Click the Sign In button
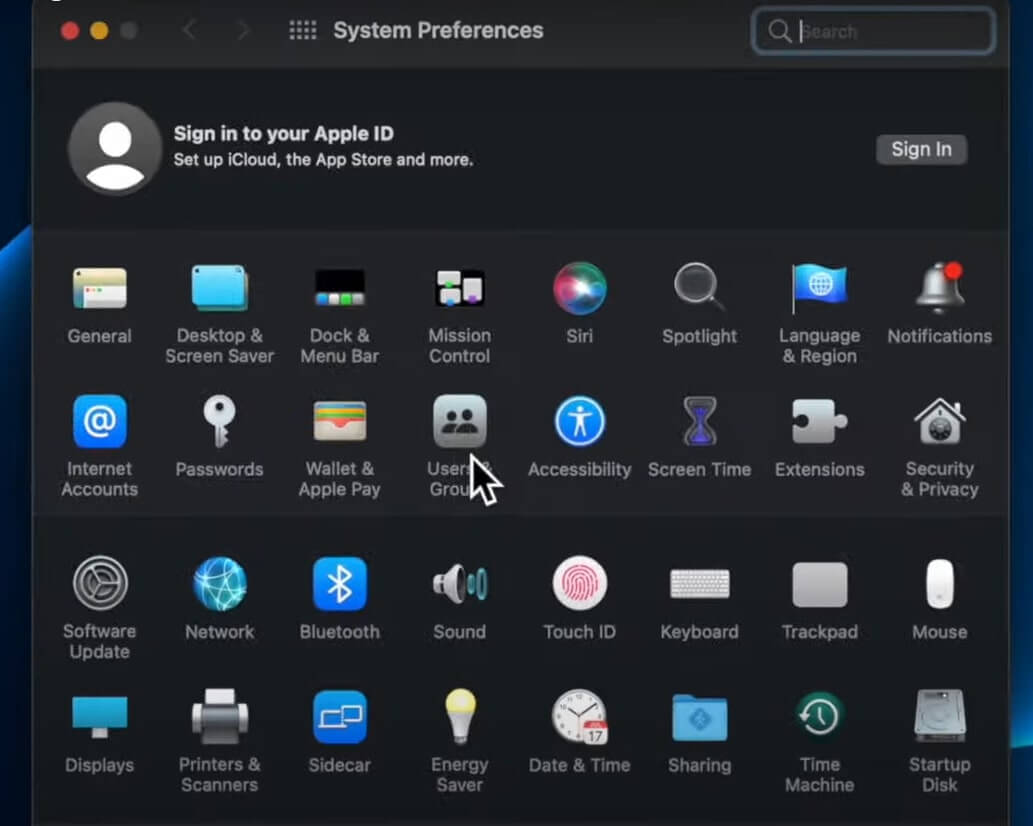The image size is (1033, 826). point(921,149)
